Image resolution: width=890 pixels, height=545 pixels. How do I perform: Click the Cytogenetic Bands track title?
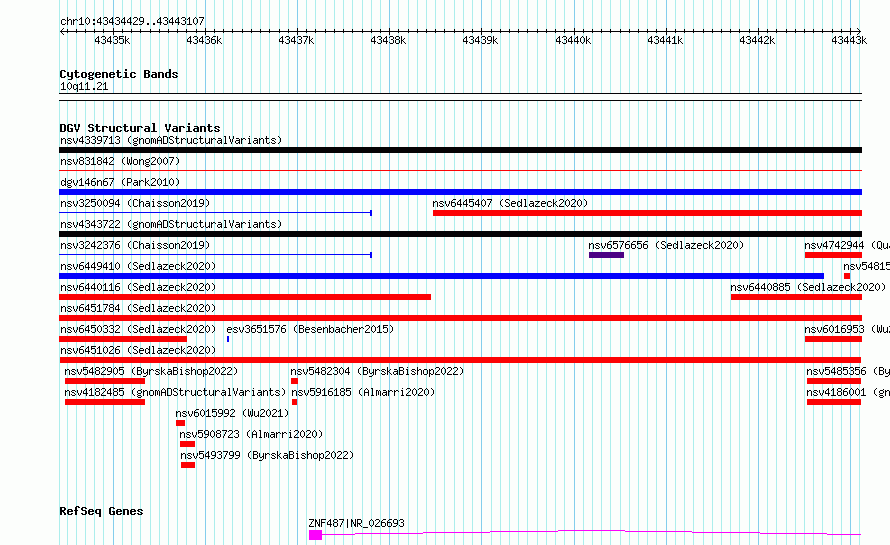[119, 74]
